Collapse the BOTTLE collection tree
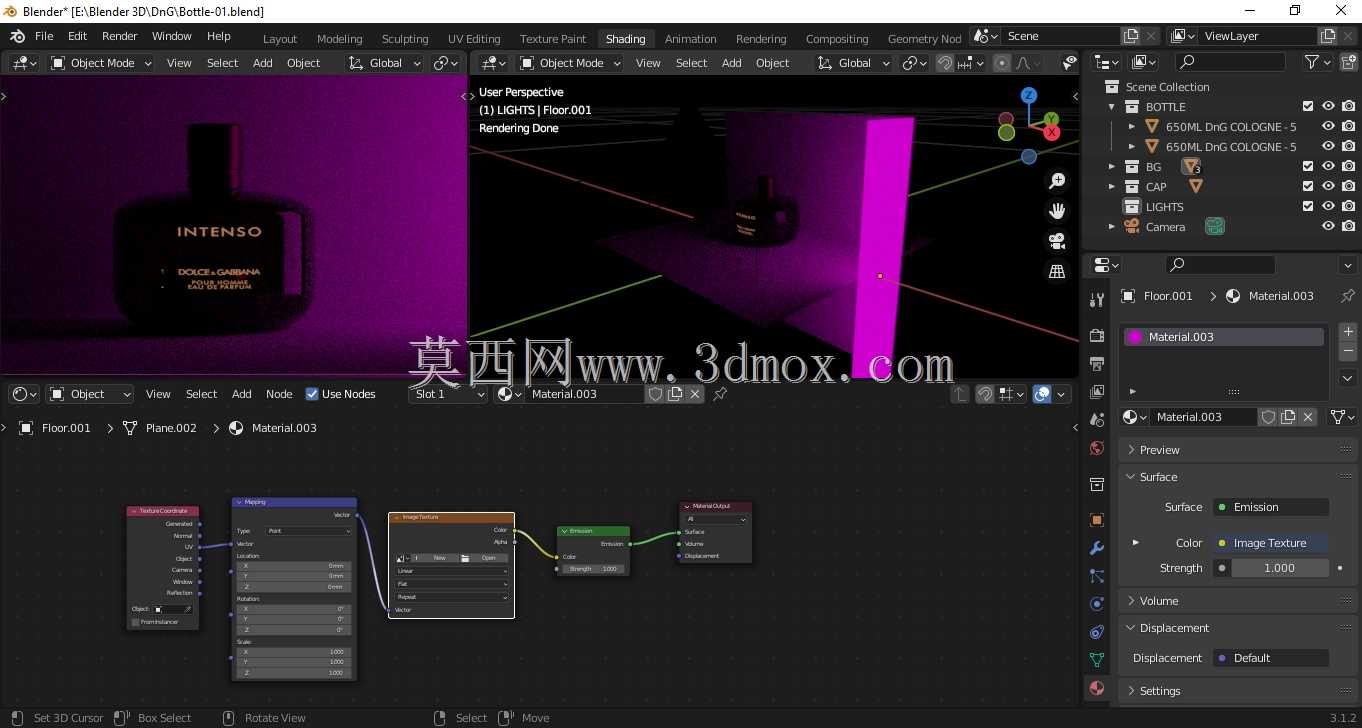This screenshot has width=1362, height=728. [1111, 107]
